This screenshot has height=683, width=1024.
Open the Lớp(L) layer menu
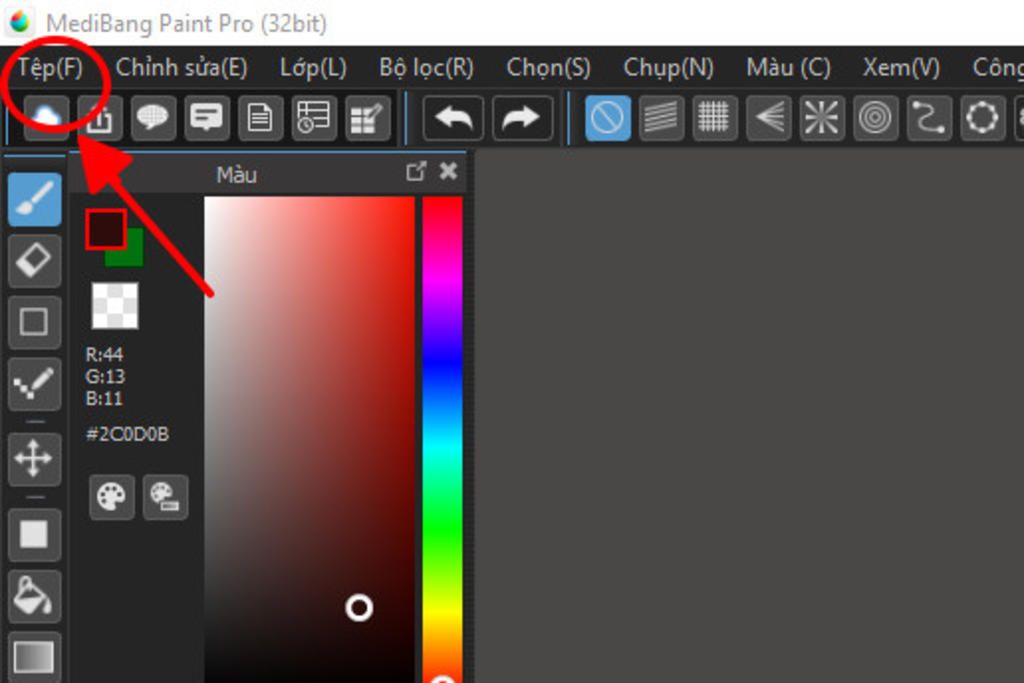(x=313, y=67)
